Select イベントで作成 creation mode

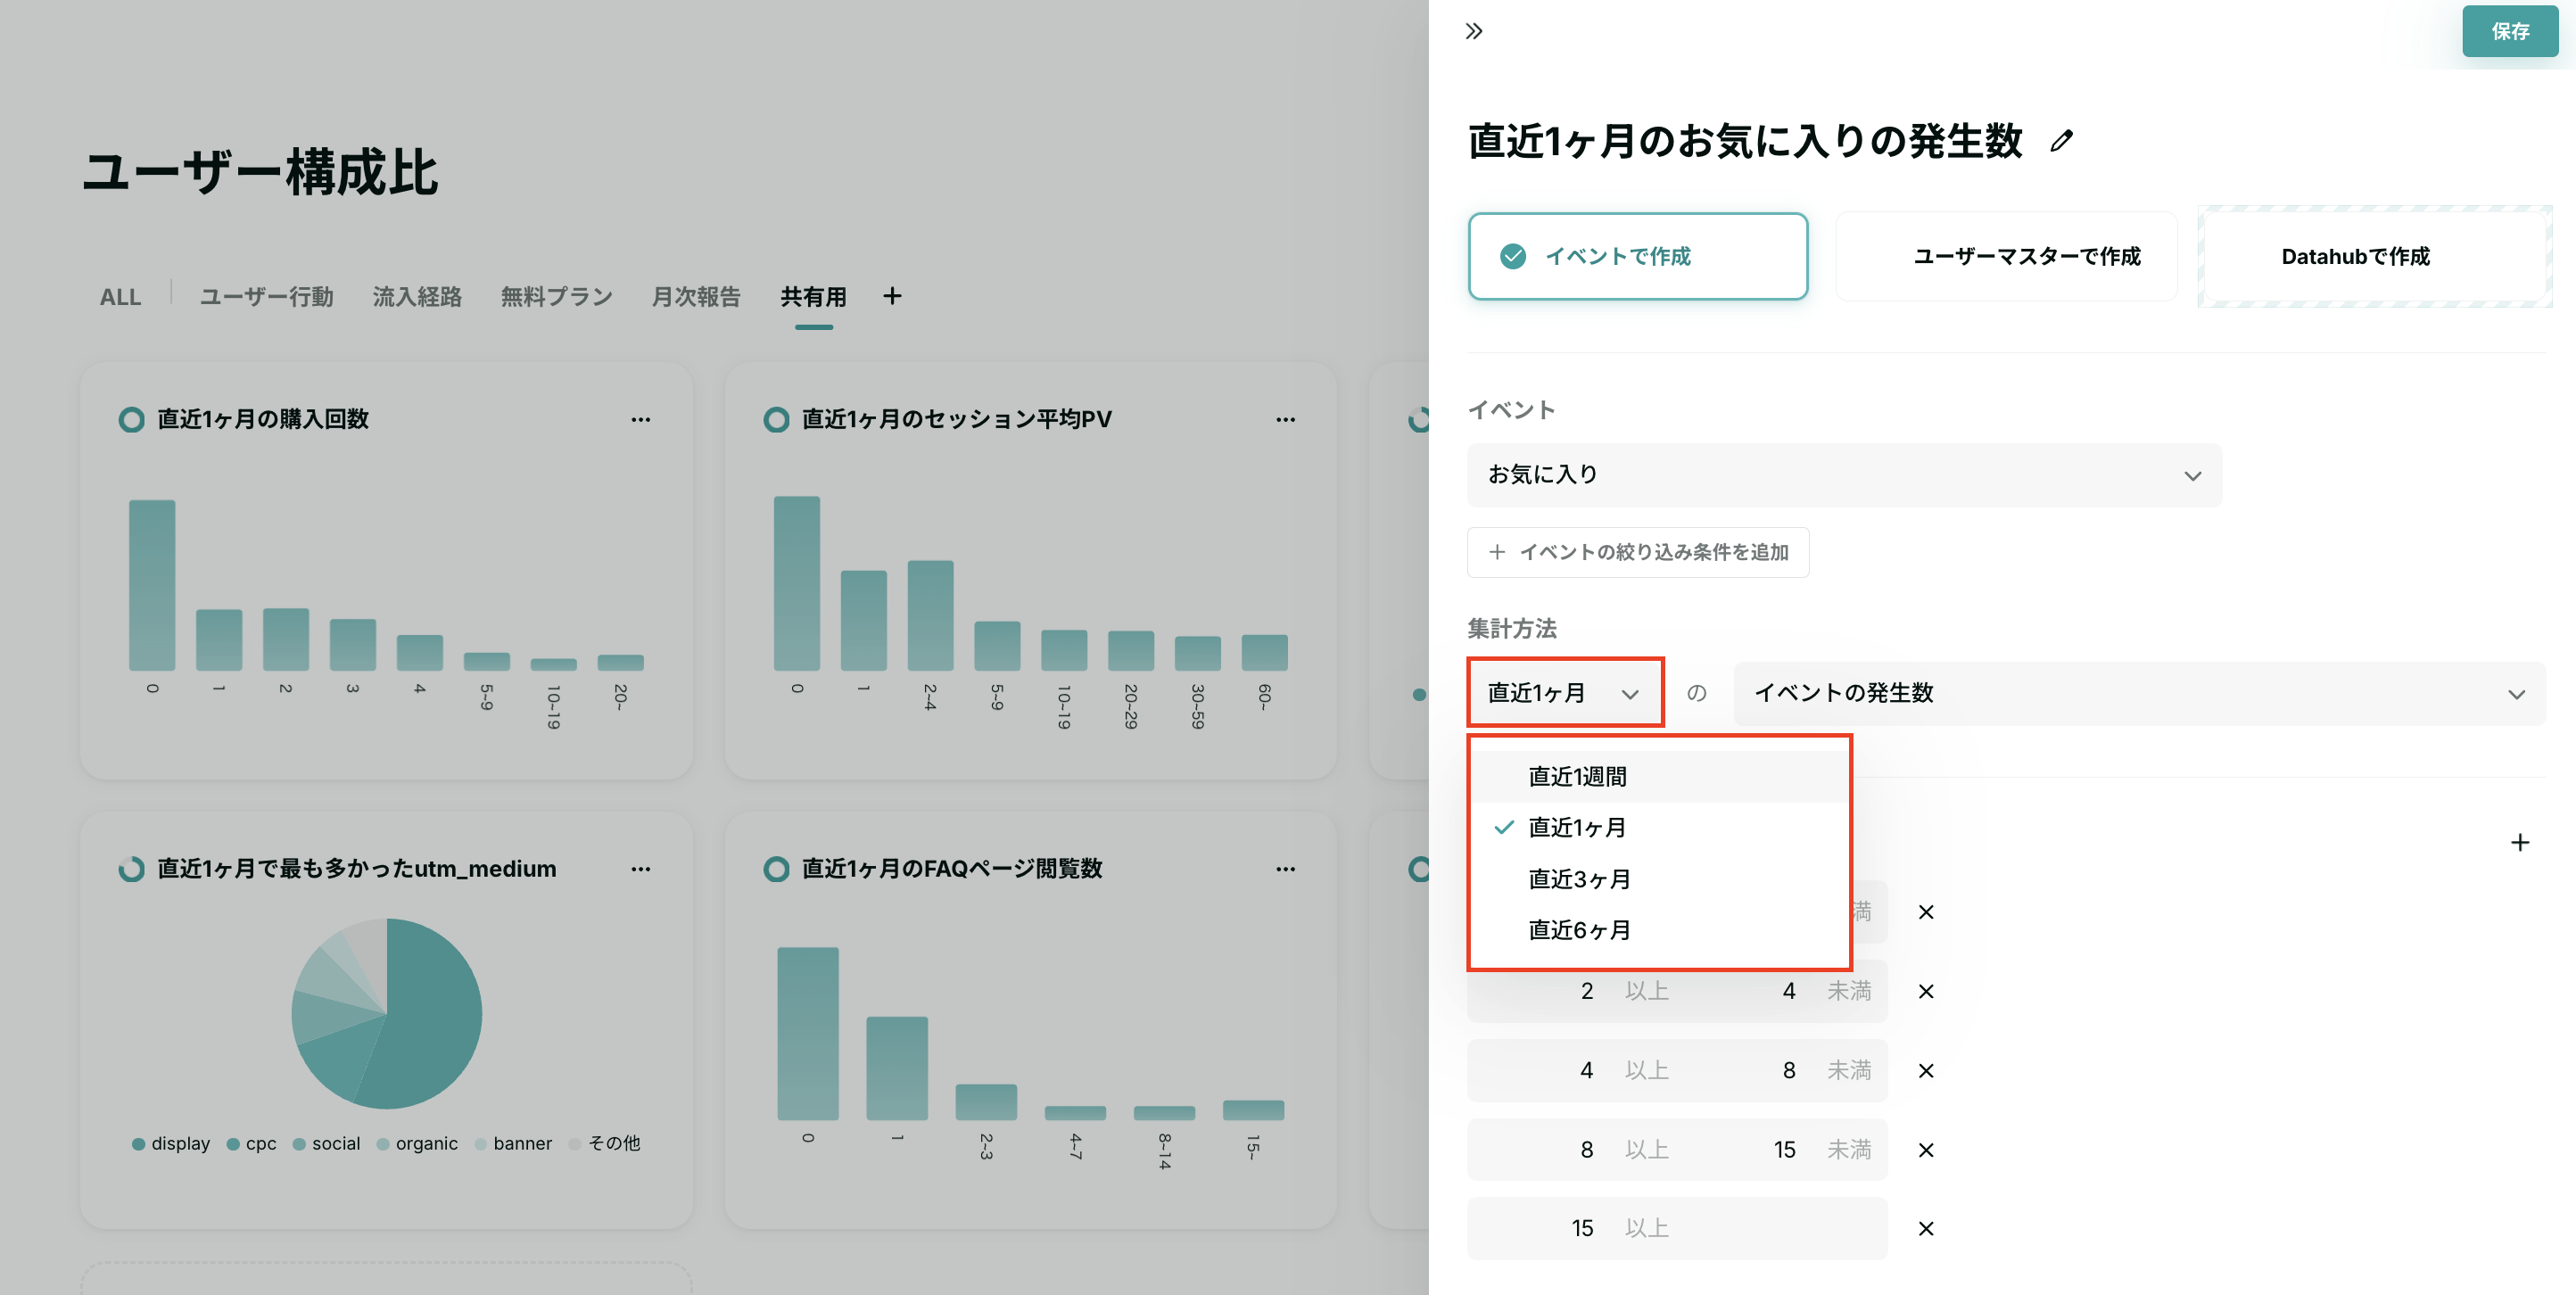pos(1637,256)
